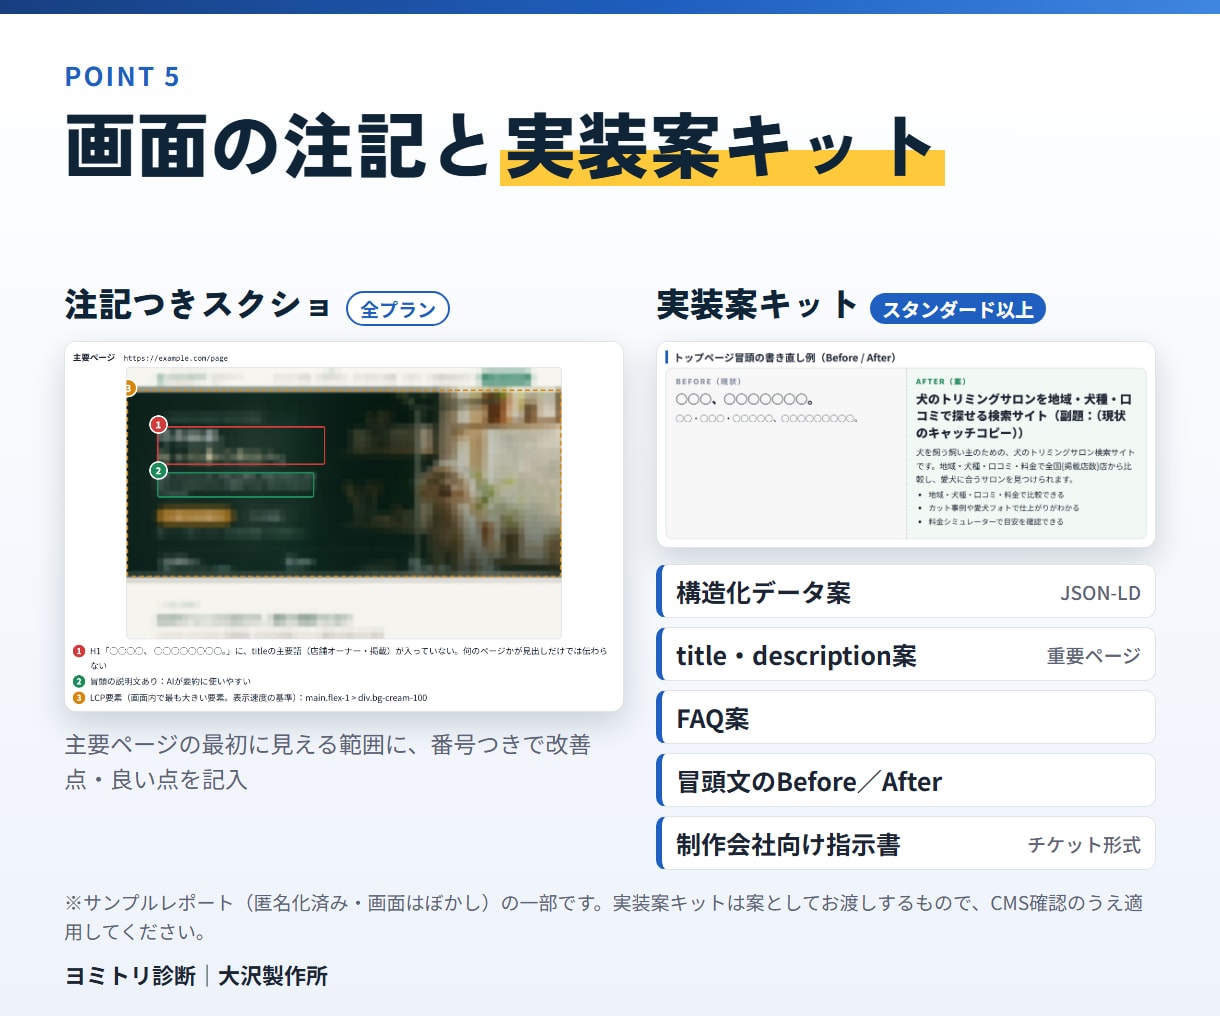Click the Before/After rewrite example thumbnail
This screenshot has width=1220, height=1016.
pos(906,445)
